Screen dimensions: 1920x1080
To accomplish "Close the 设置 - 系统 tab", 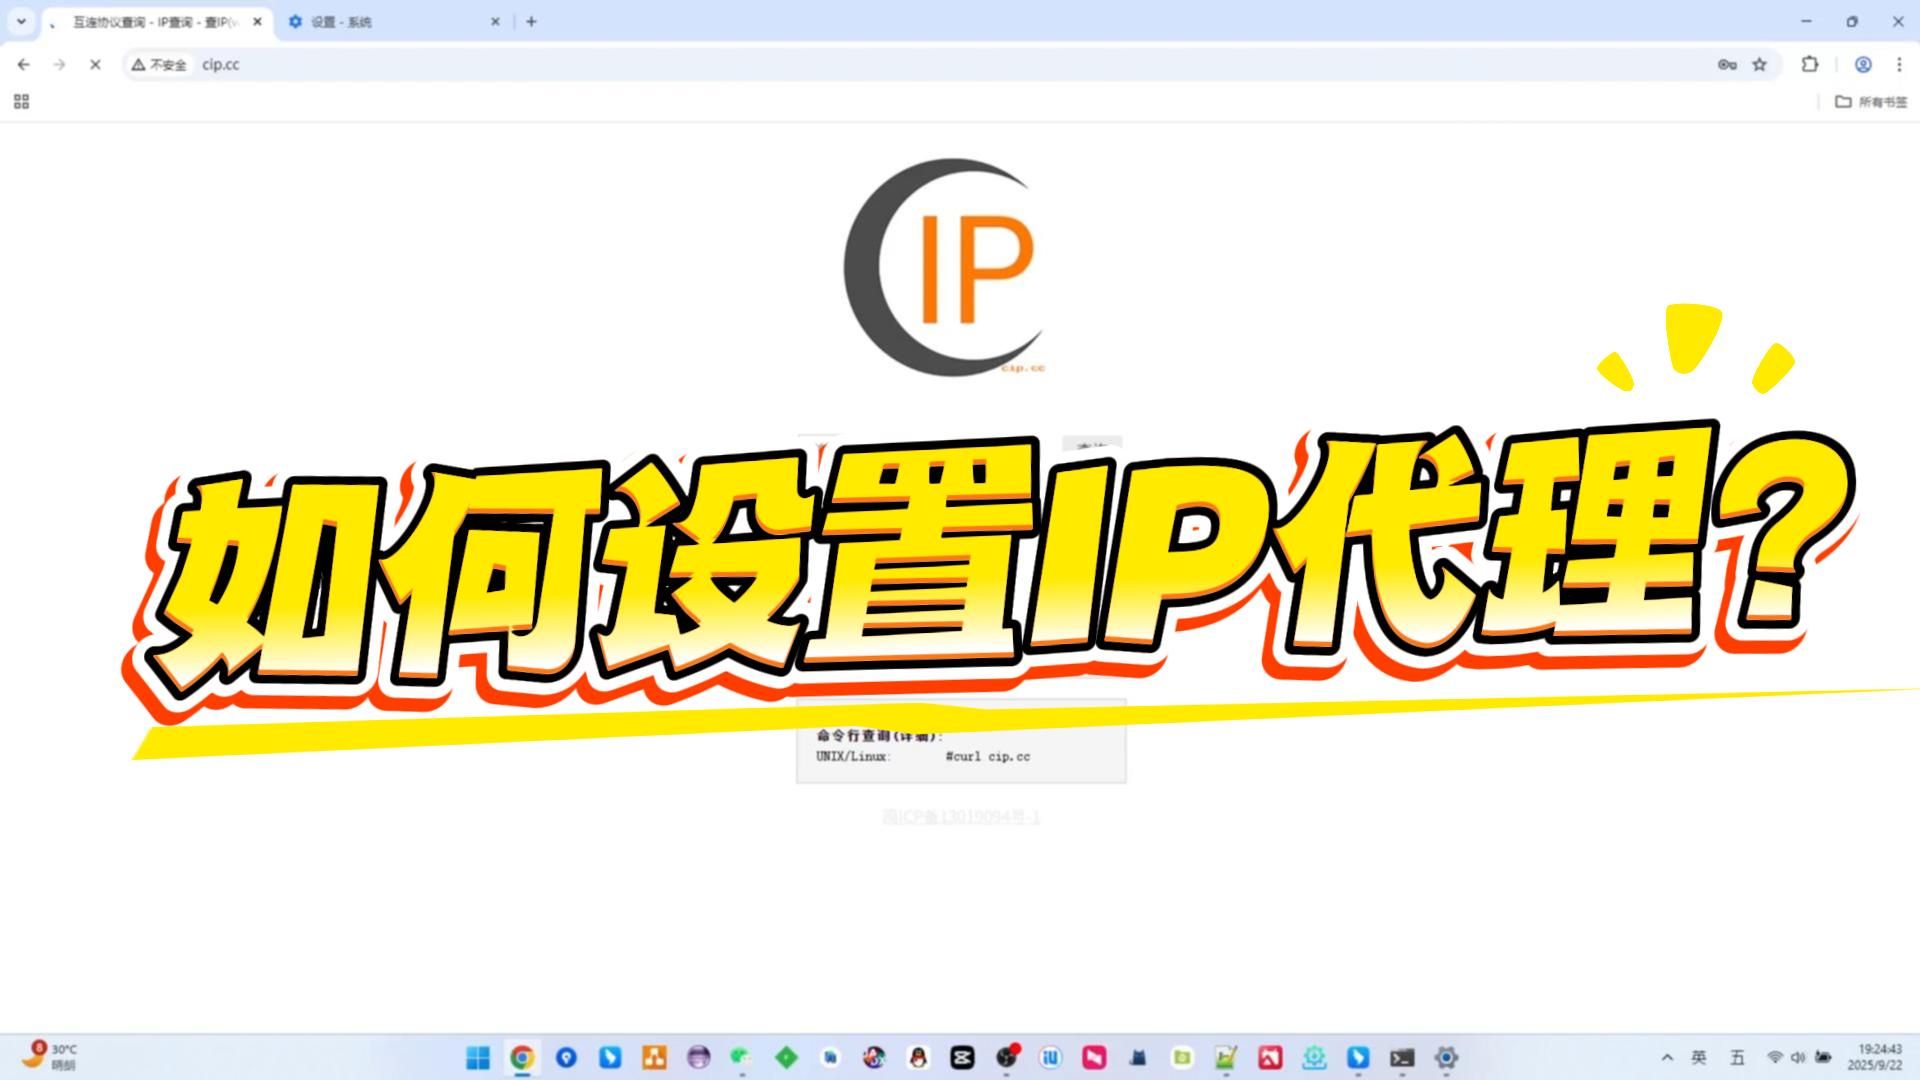I will tap(495, 21).
